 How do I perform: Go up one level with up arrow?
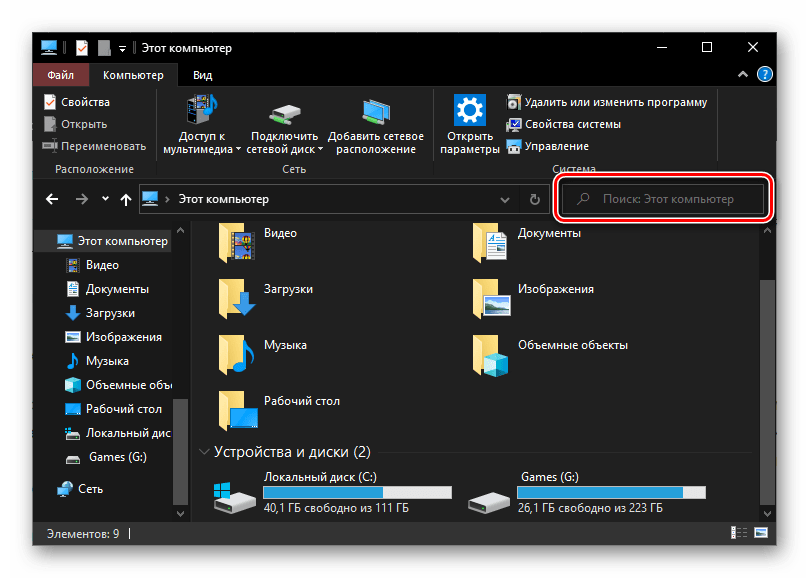(126, 199)
